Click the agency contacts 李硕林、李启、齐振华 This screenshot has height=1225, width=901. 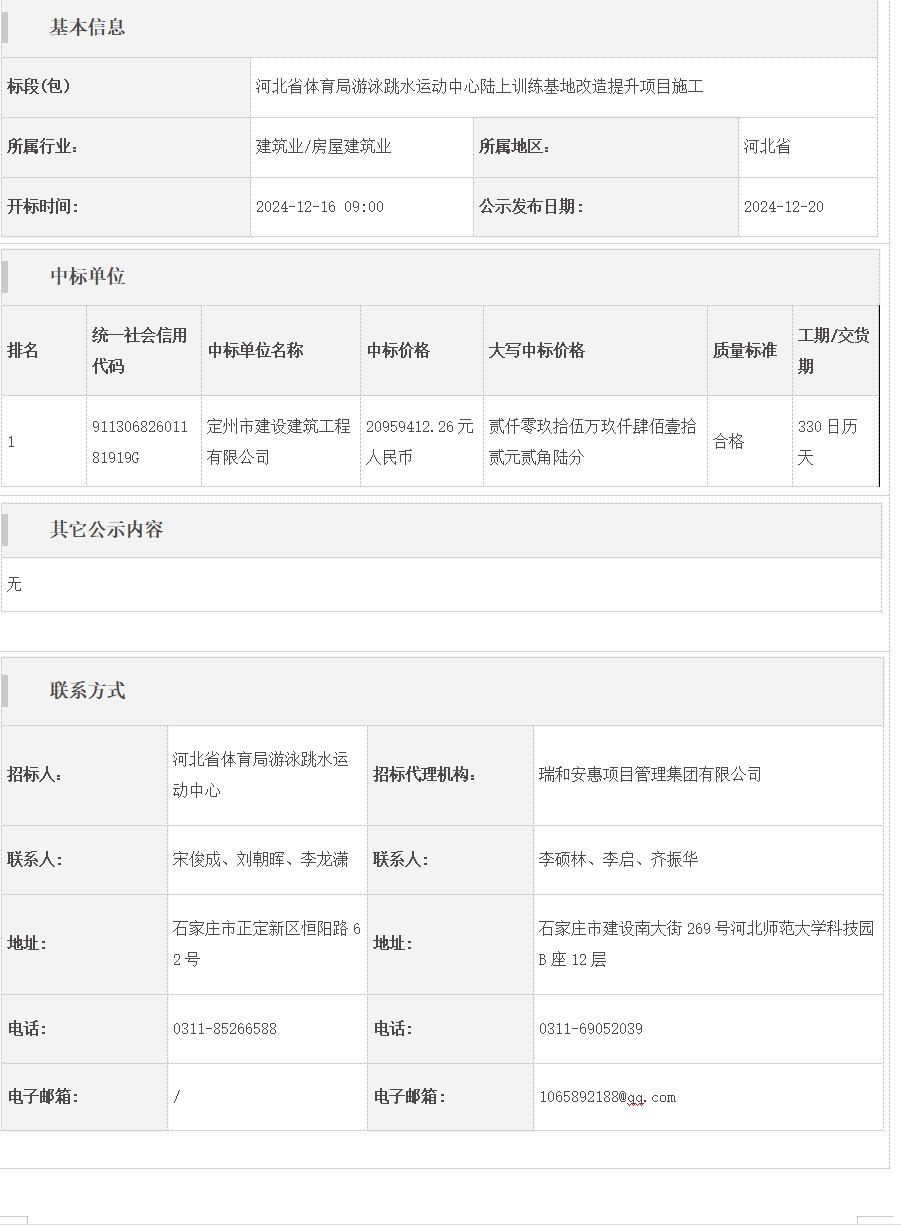pos(618,859)
